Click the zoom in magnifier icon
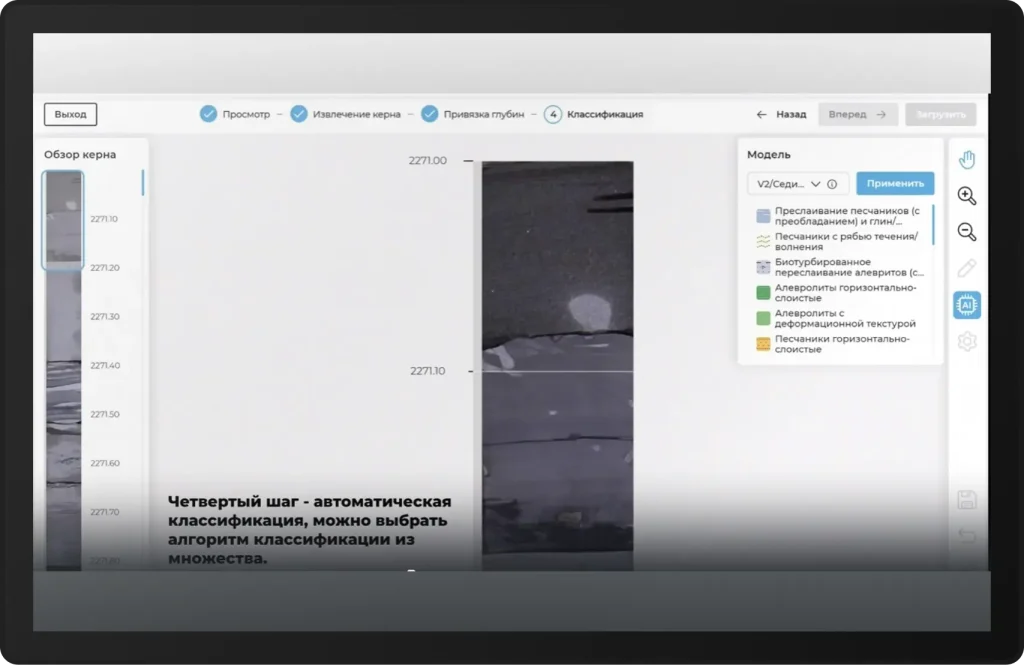The width and height of the screenshot is (1024, 665). click(x=966, y=196)
